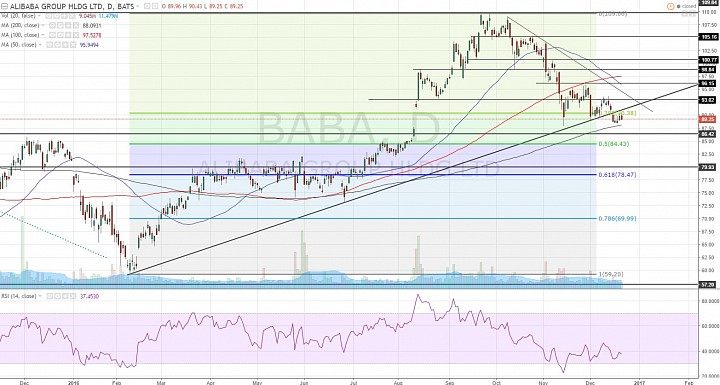Open the Vol (20, false) indicator dropdown arrow
This screenshot has height=385, width=720.
point(39,16)
